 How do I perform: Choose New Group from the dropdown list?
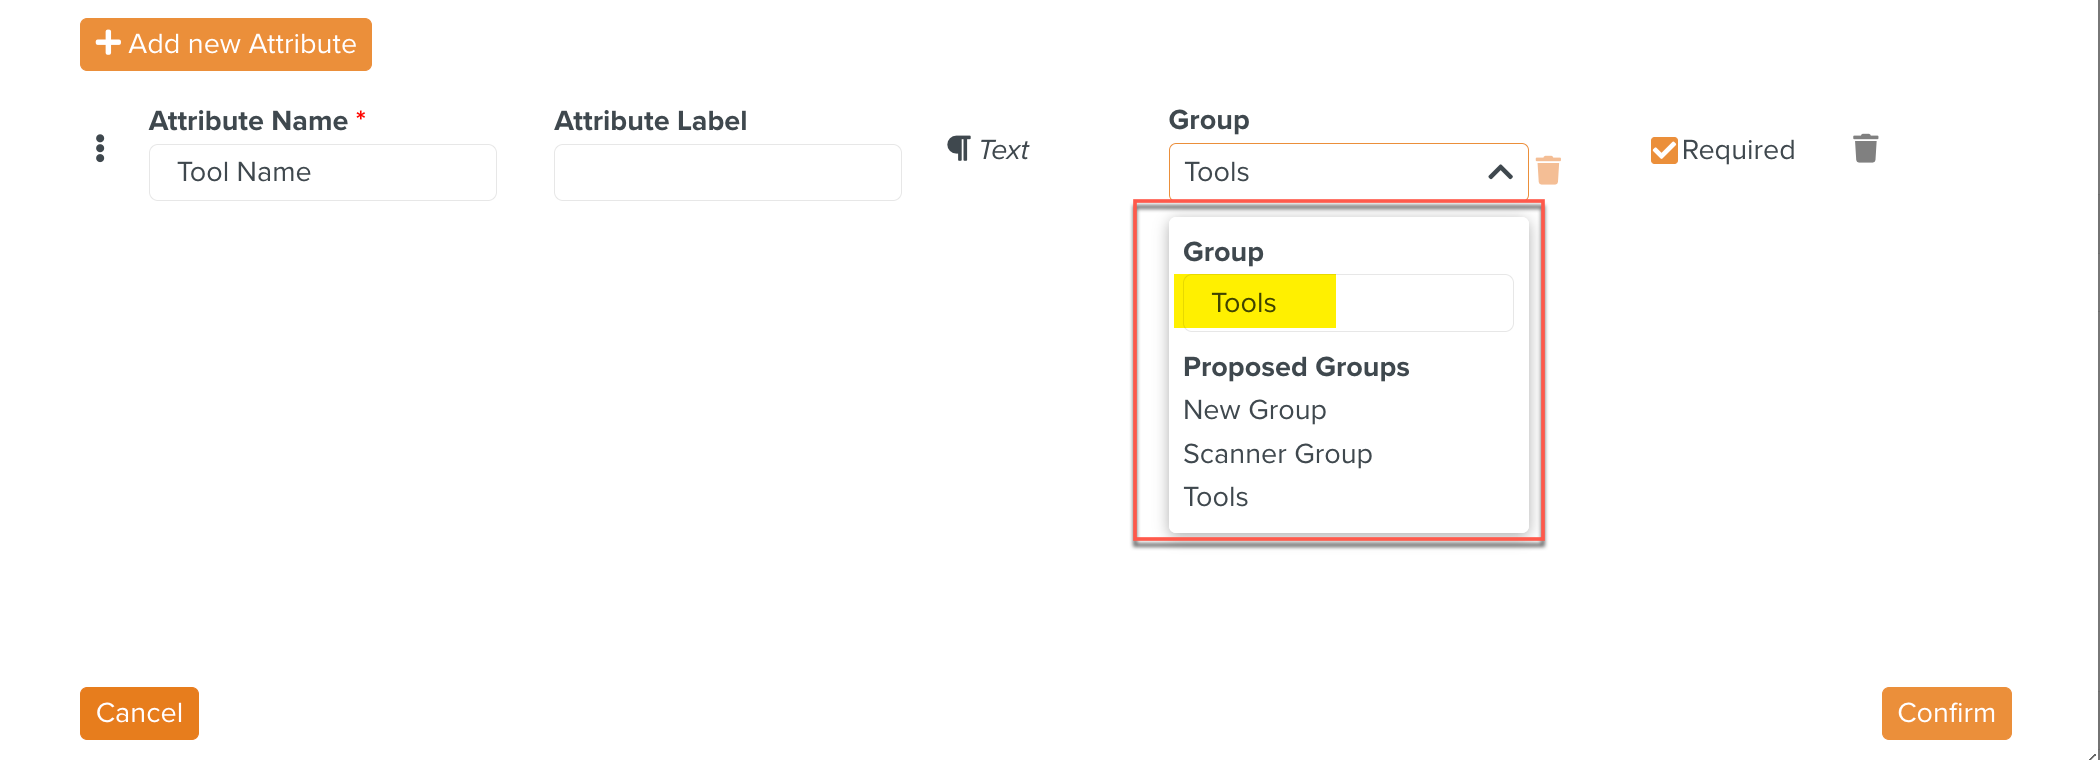pos(1254,409)
